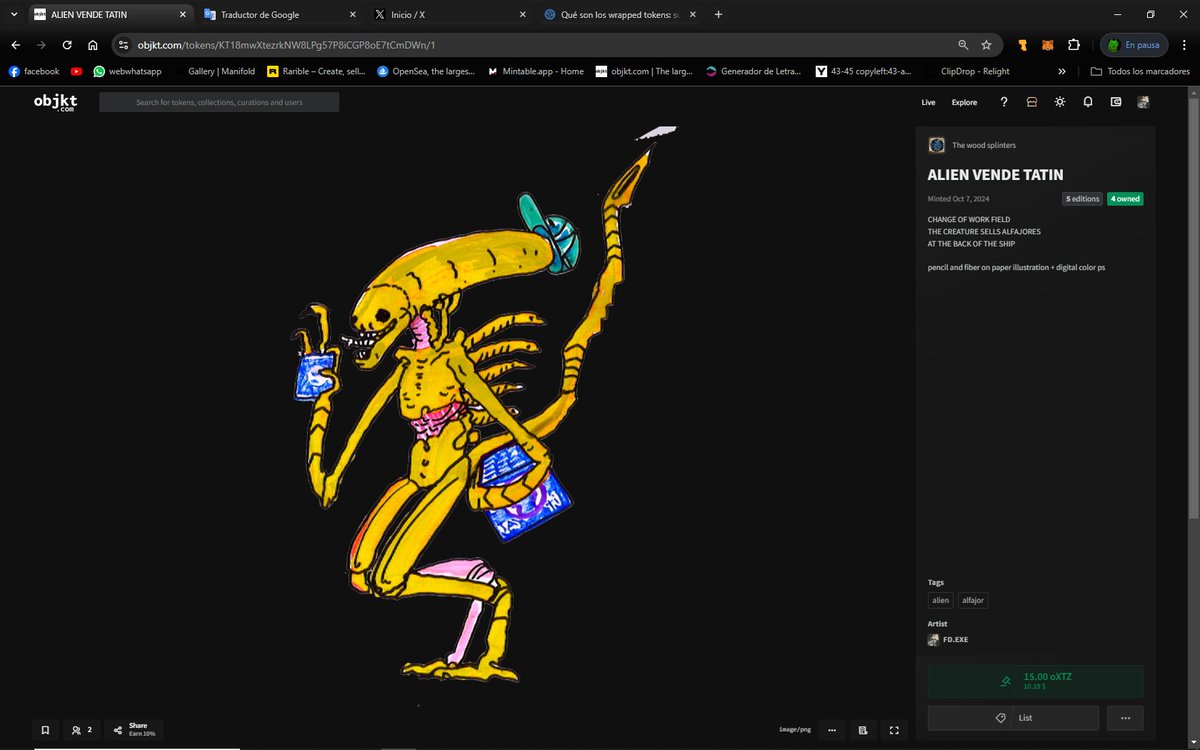1200x750 pixels.
Task: Expand hidden bookmarks chevron
Action: coord(1061,71)
